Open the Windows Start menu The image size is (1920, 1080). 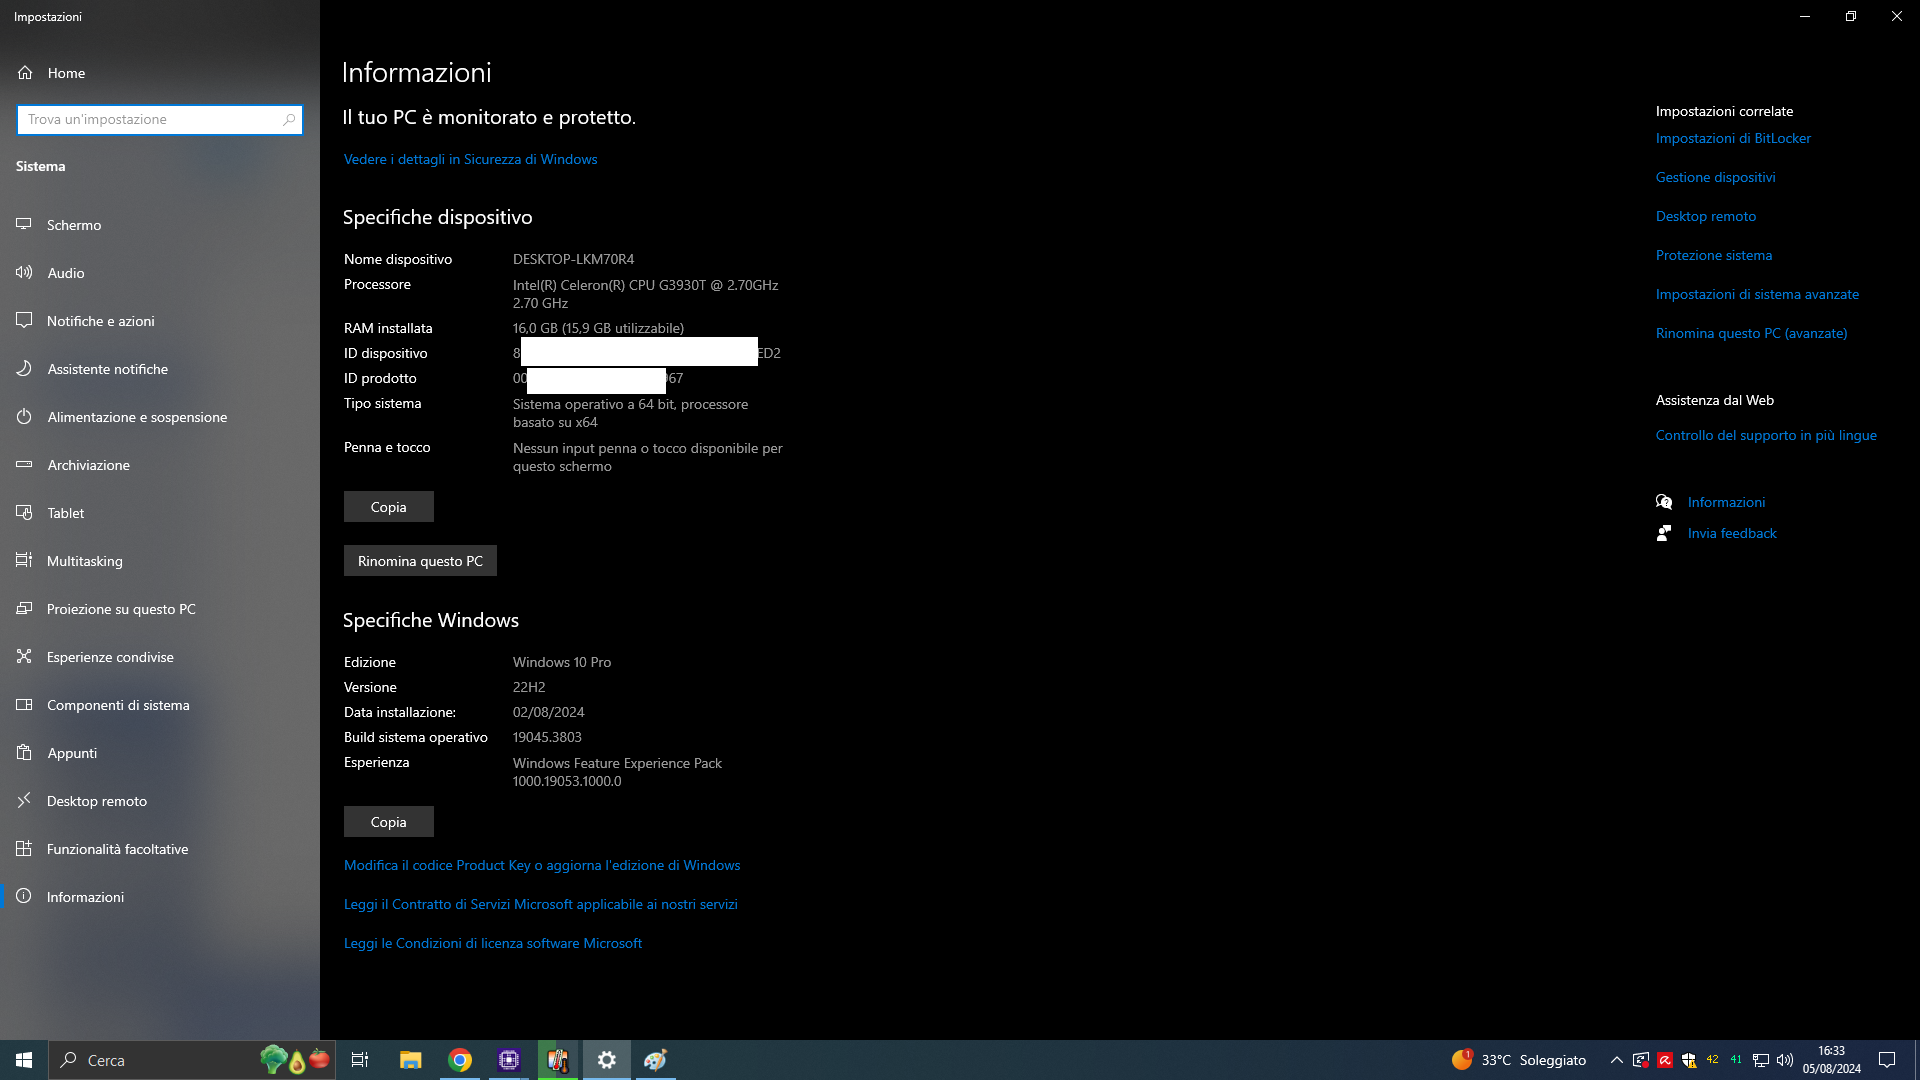(x=24, y=1060)
